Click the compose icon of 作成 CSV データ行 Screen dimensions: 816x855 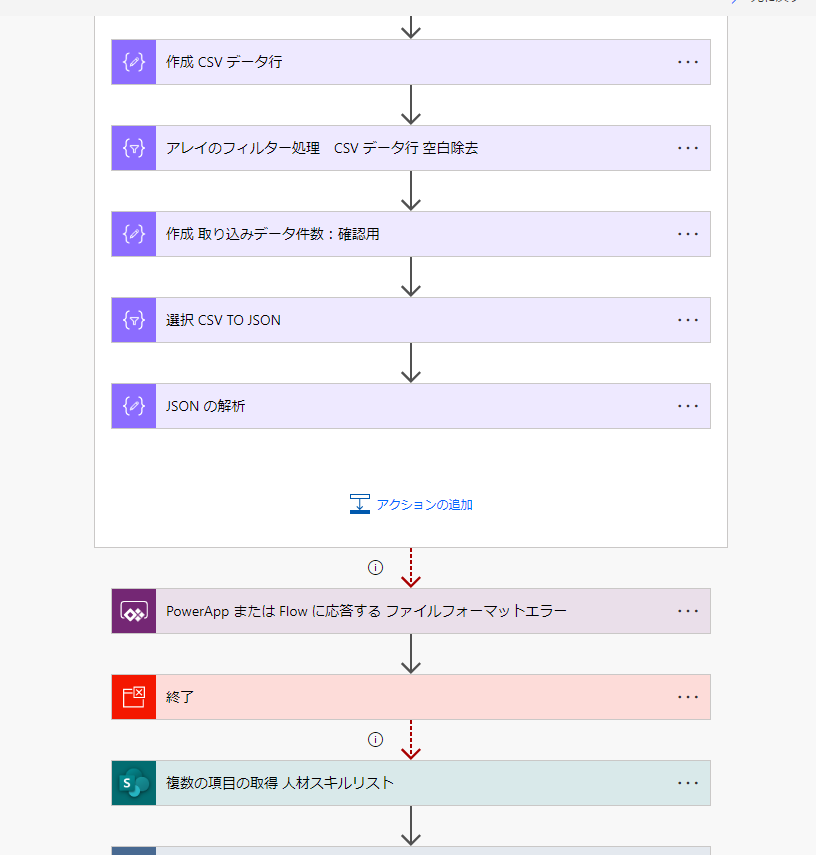(x=134, y=62)
